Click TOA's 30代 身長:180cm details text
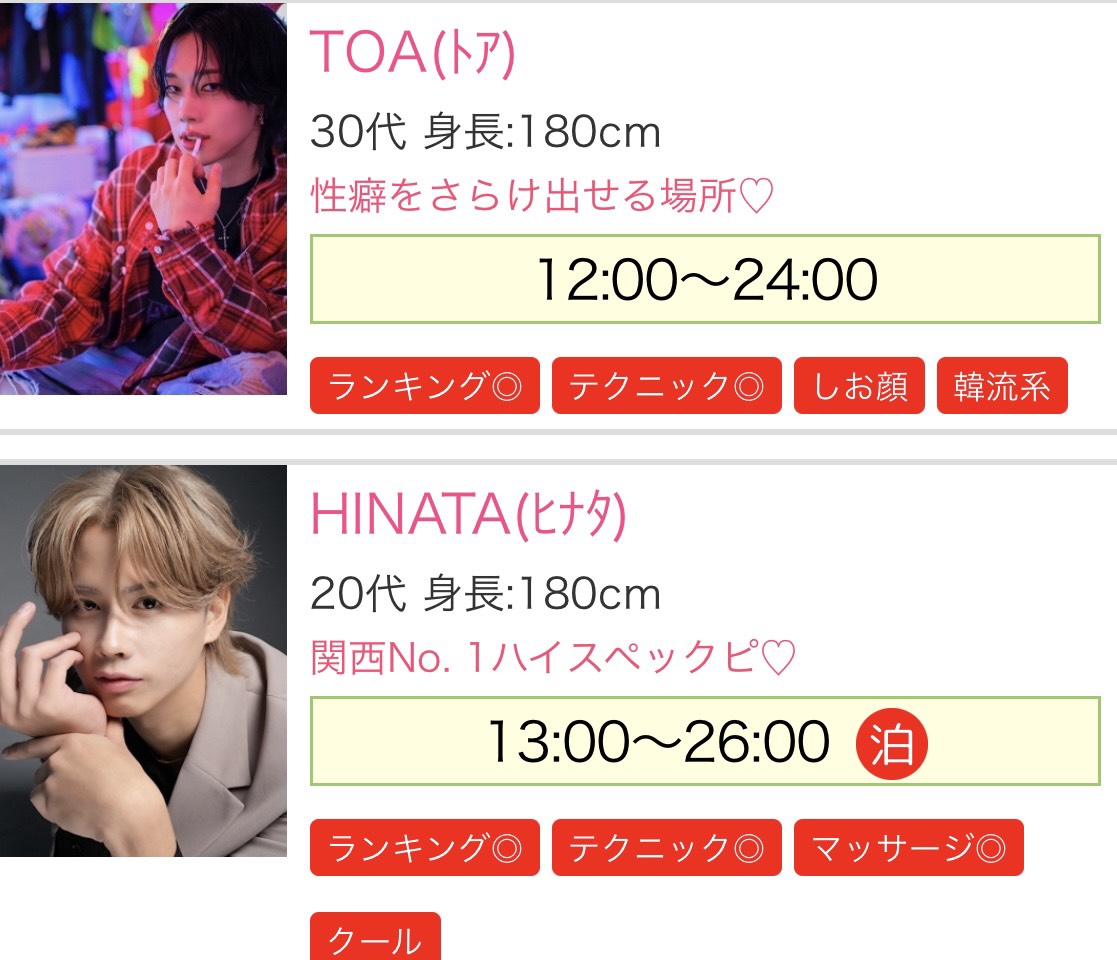This screenshot has width=1117, height=960. [x=485, y=132]
